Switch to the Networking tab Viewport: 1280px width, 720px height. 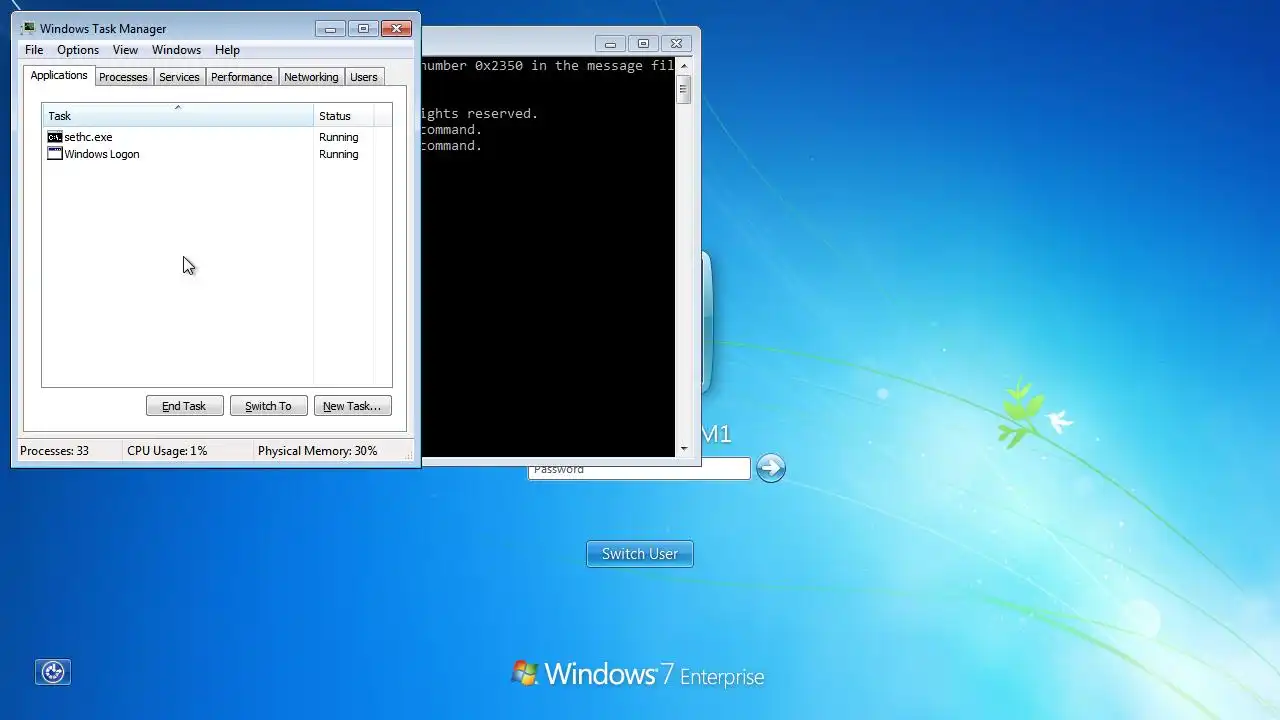click(311, 77)
